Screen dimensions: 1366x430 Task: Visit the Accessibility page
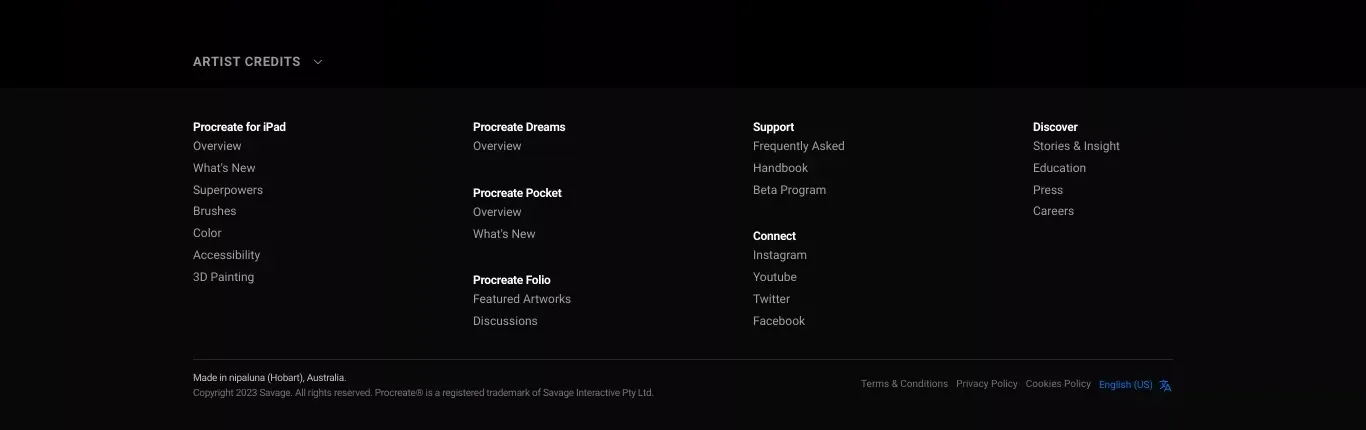click(226, 255)
